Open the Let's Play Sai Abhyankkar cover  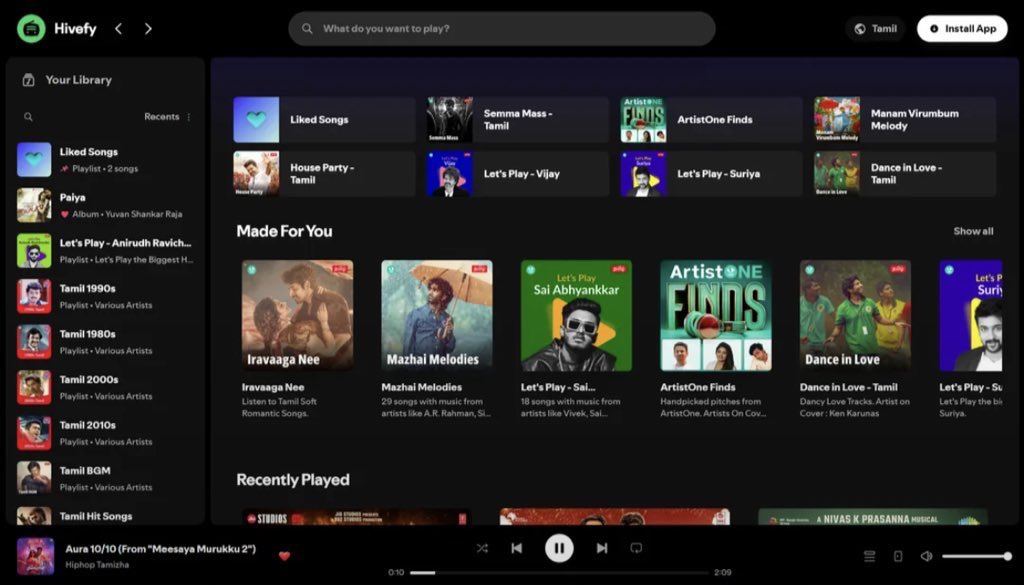click(576, 315)
